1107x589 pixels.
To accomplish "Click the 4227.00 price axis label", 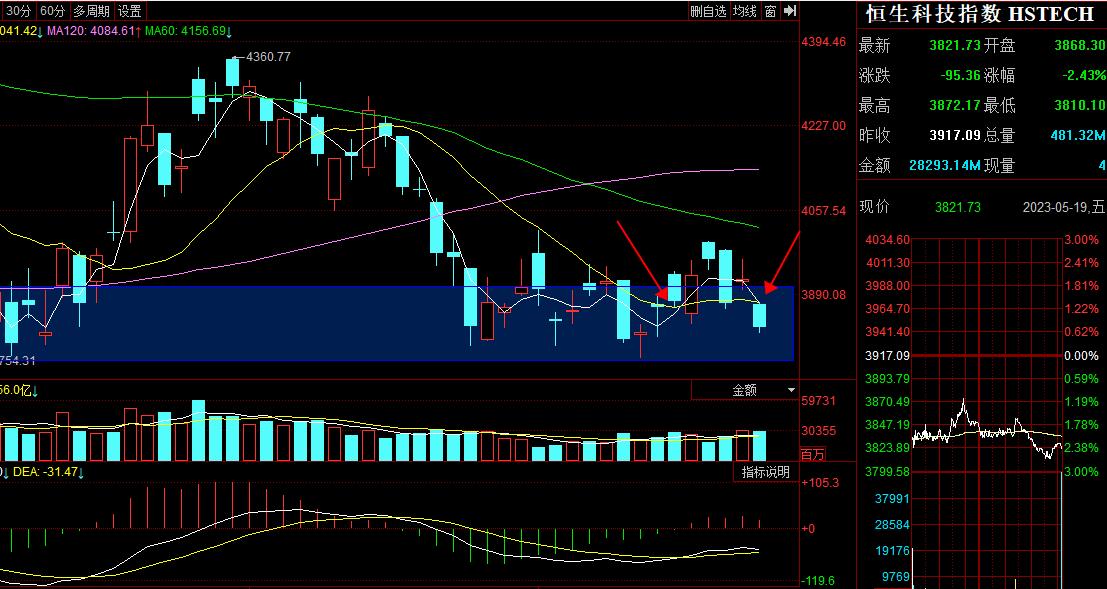I will [x=823, y=126].
